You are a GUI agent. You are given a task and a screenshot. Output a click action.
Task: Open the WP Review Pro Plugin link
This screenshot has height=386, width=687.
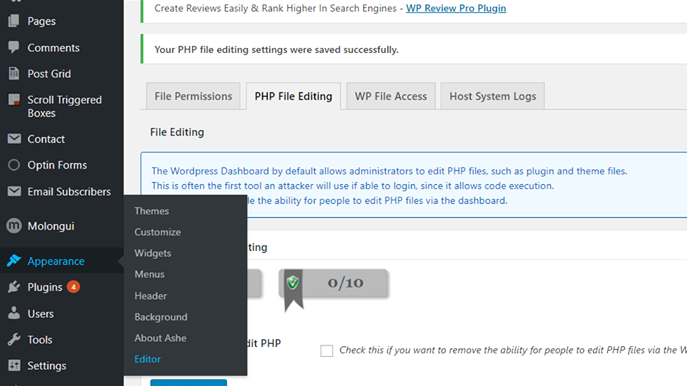pyautogui.click(x=456, y=8)
